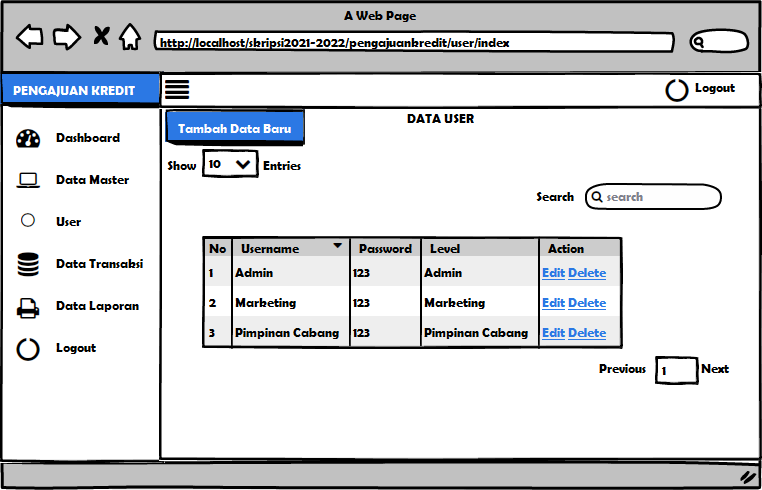Viewport: 762px width, 490px height.
Task: Delete the Admin user row
Action: (x=587, y=273)
